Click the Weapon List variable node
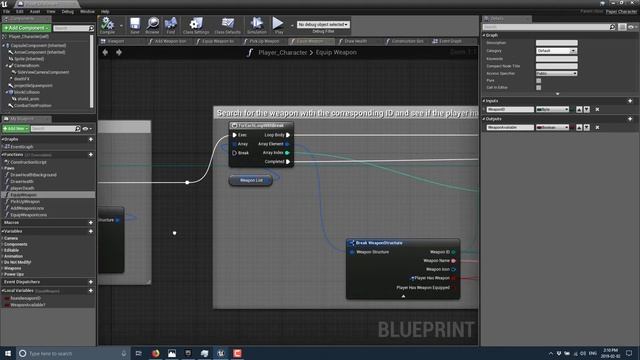The image size is (640, 360). click(x=251, y=180)
